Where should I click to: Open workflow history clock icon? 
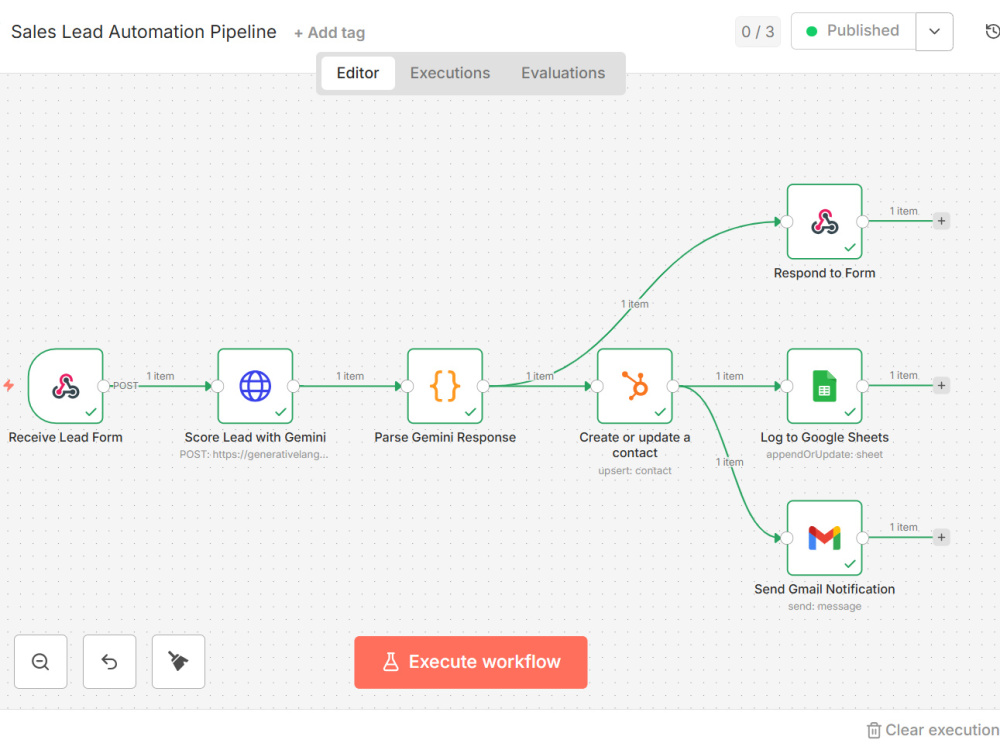coord(992,31)
